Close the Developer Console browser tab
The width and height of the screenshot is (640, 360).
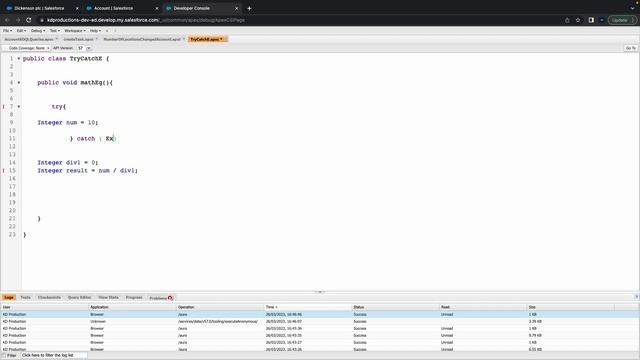[236, 8]
